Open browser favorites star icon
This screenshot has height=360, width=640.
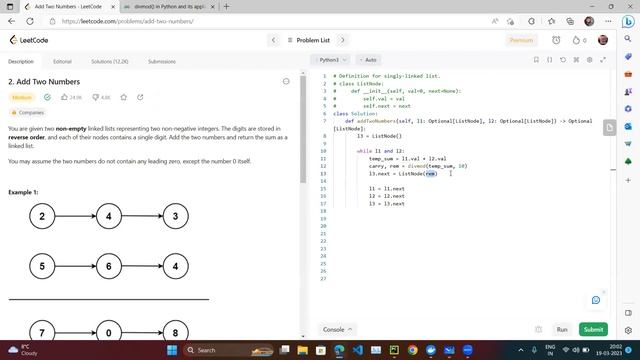pos(551,21)
